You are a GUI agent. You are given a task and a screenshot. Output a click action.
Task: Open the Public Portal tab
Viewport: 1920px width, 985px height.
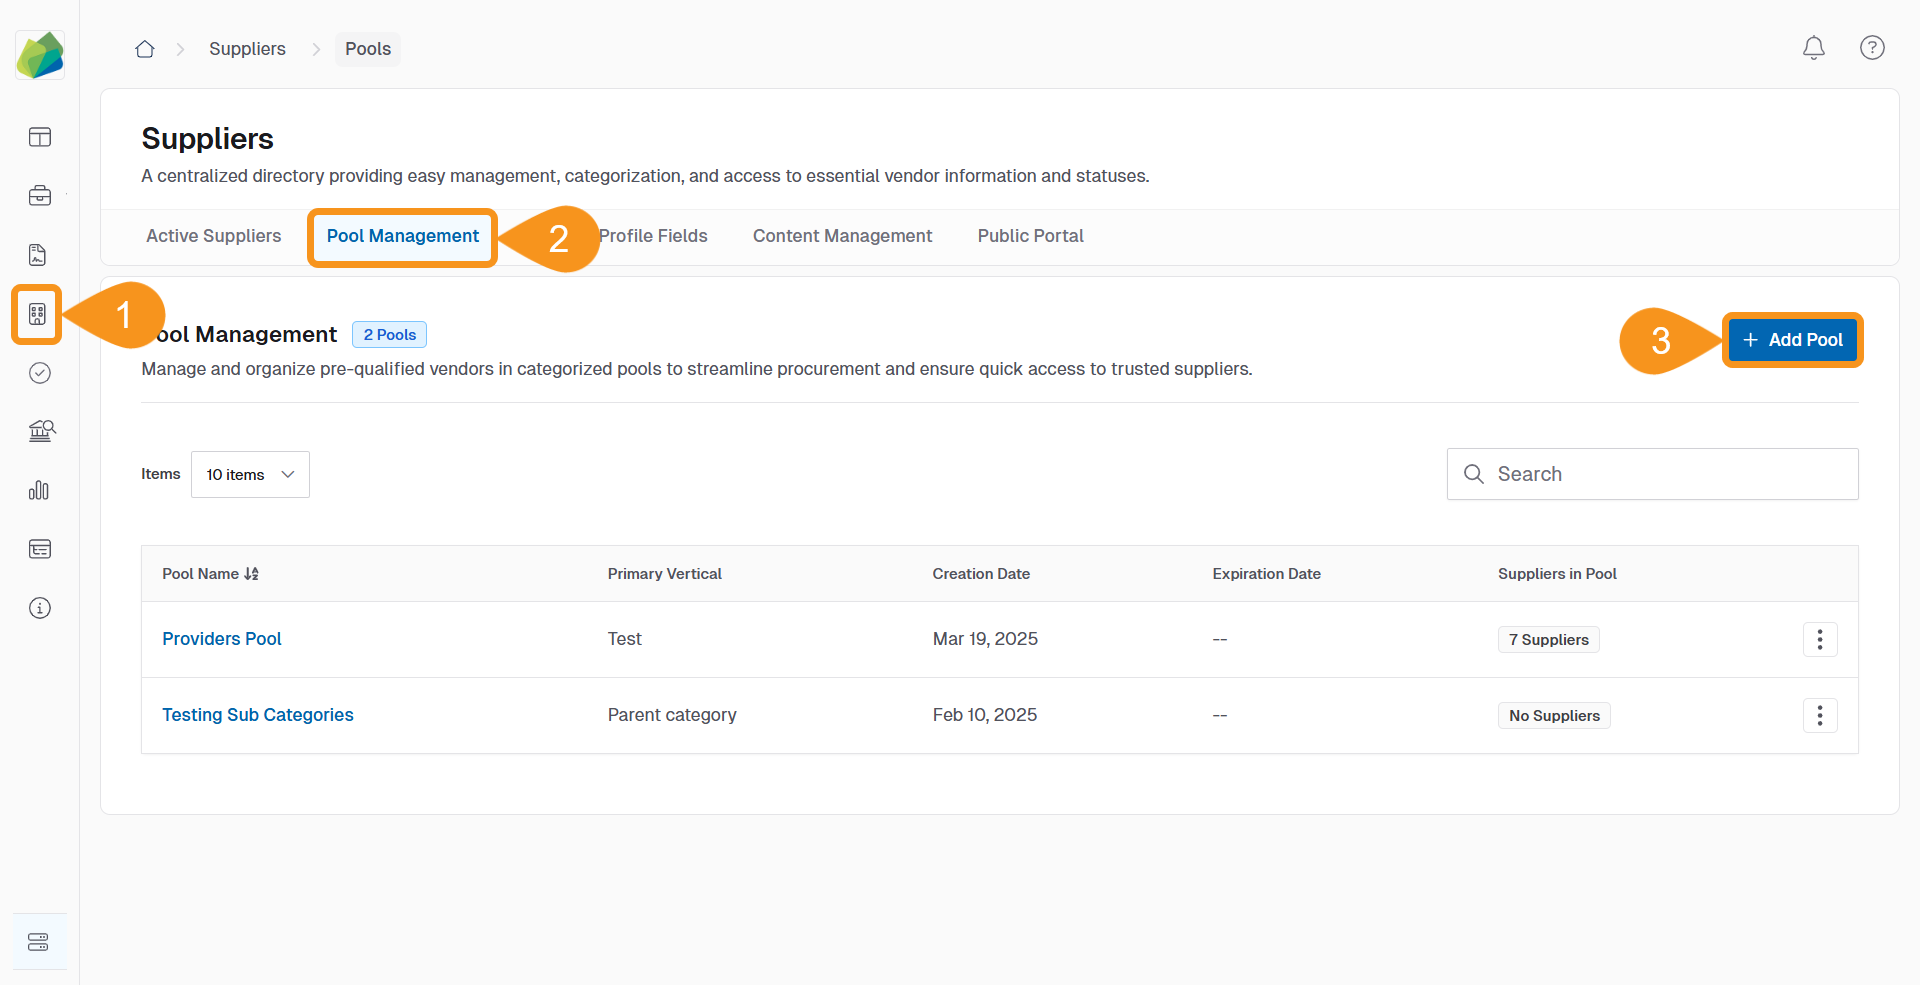click(x=1030, y=236)
